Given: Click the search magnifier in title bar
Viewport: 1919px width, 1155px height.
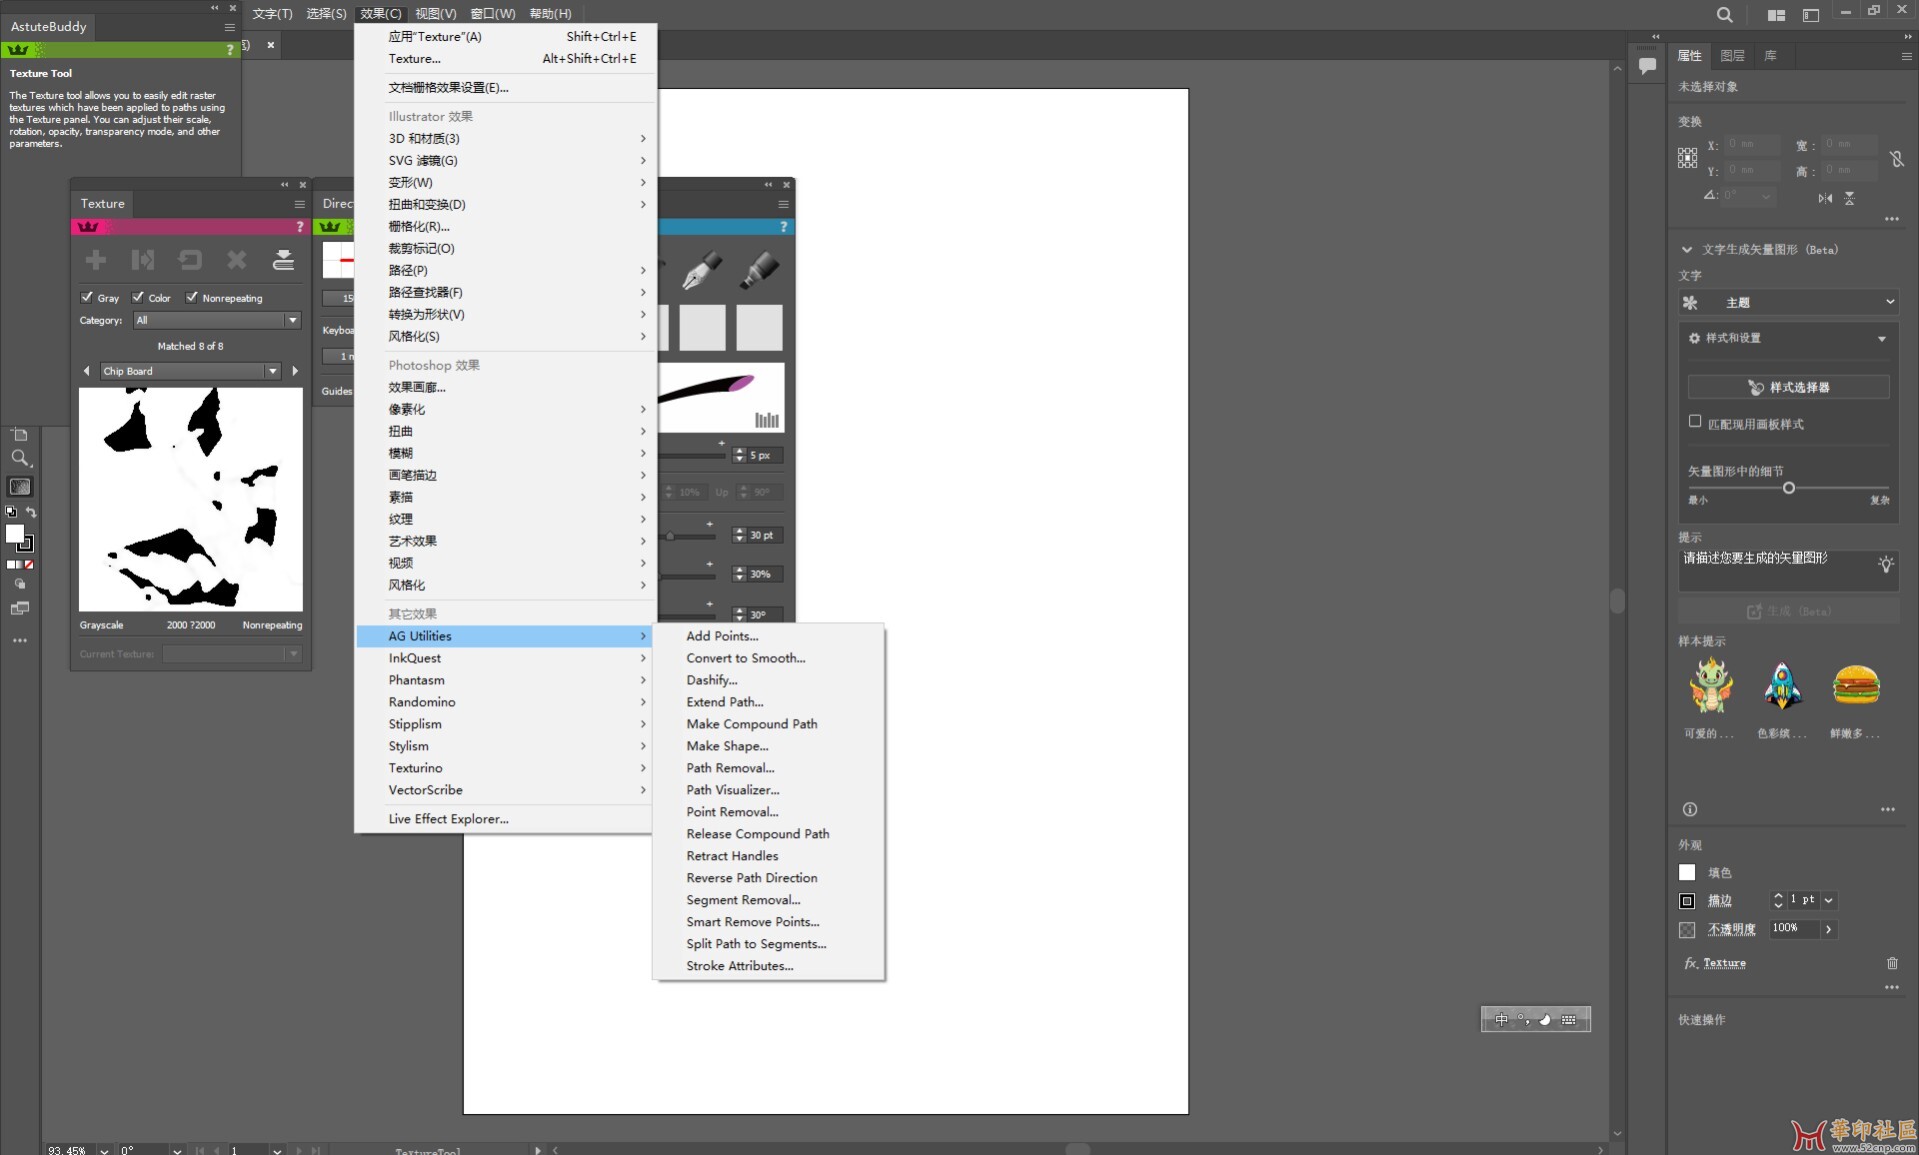Looking at the screenshot, I should point(1725,15).
